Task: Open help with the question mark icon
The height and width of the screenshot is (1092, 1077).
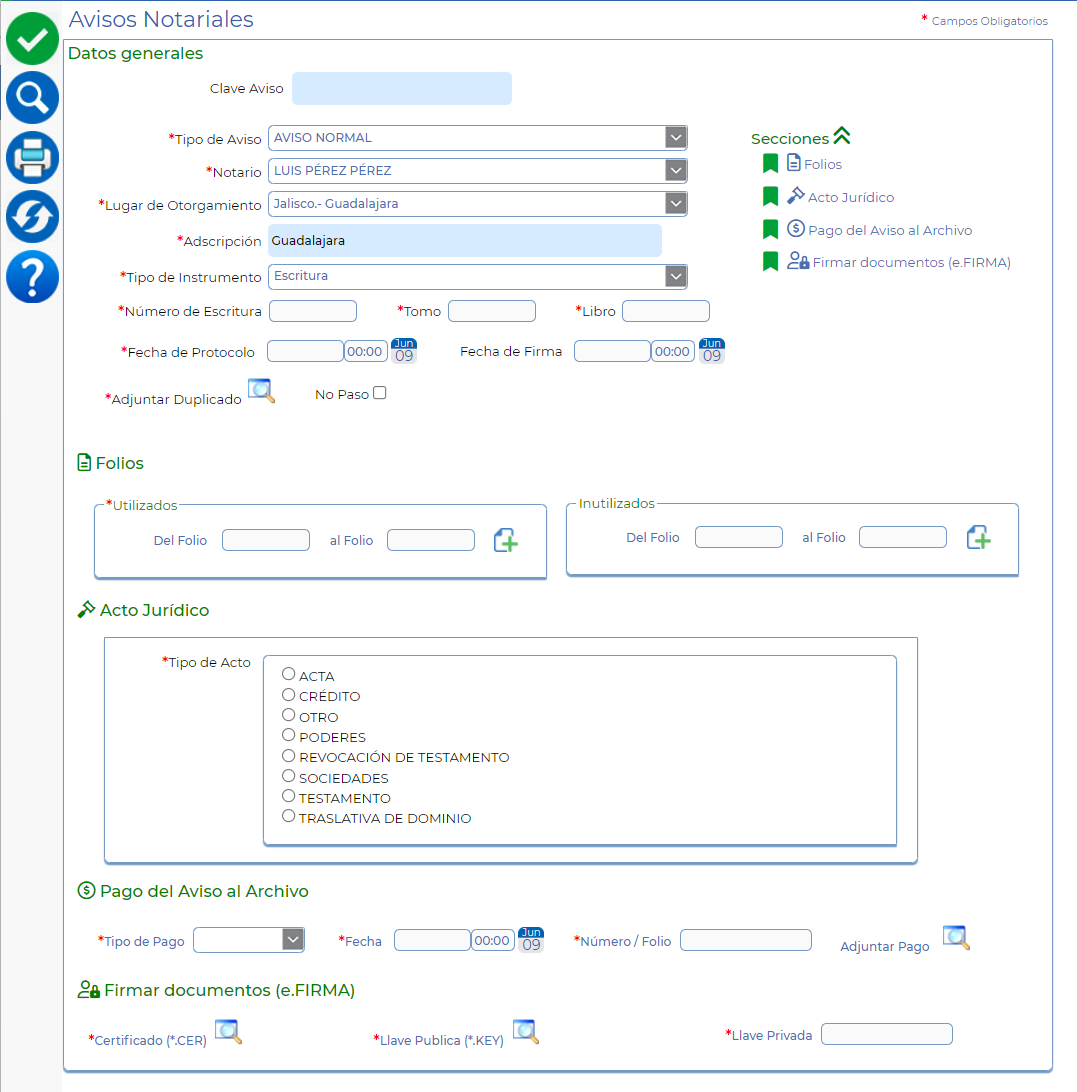Action: coord(32,277)
